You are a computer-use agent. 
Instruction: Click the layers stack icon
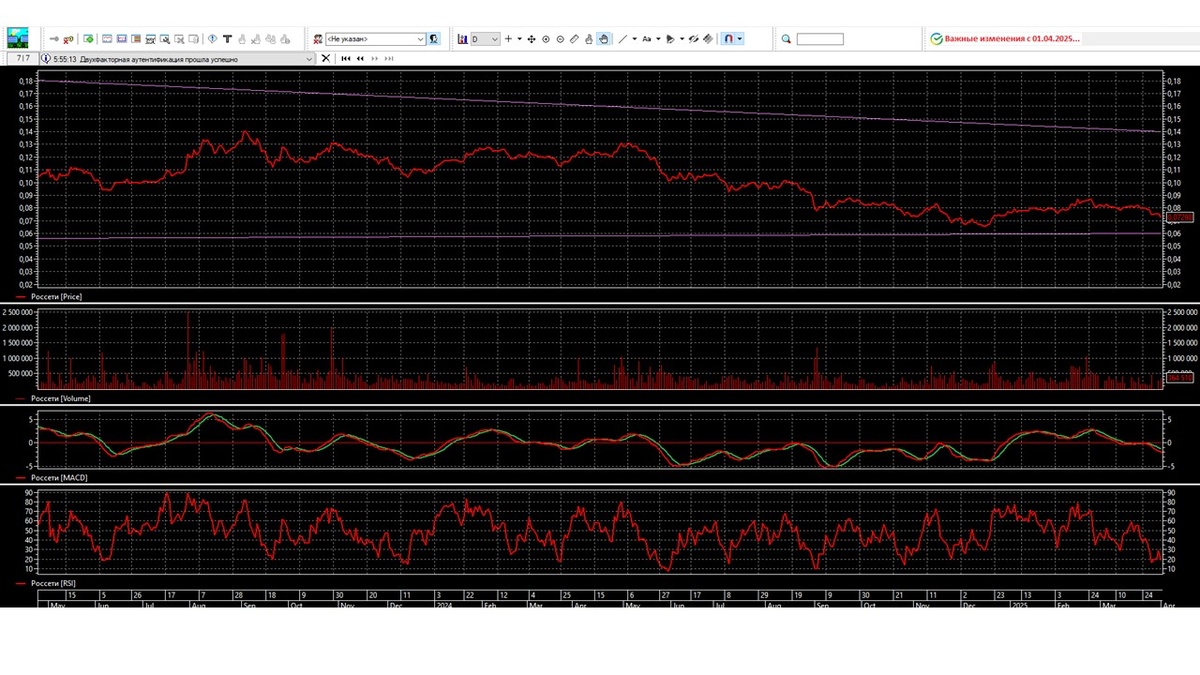tap(708, 39)
